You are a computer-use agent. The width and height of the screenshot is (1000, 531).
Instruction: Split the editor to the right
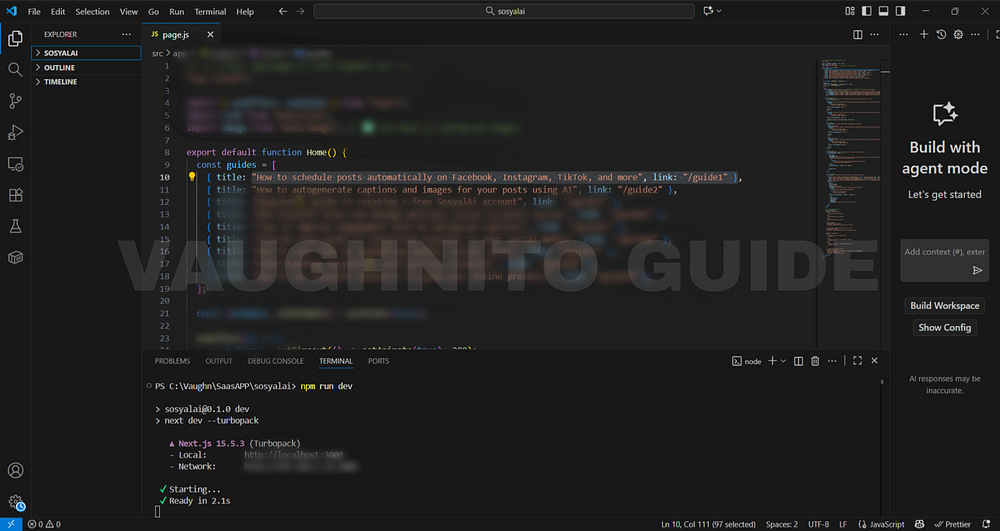click(x=858, y=34)
